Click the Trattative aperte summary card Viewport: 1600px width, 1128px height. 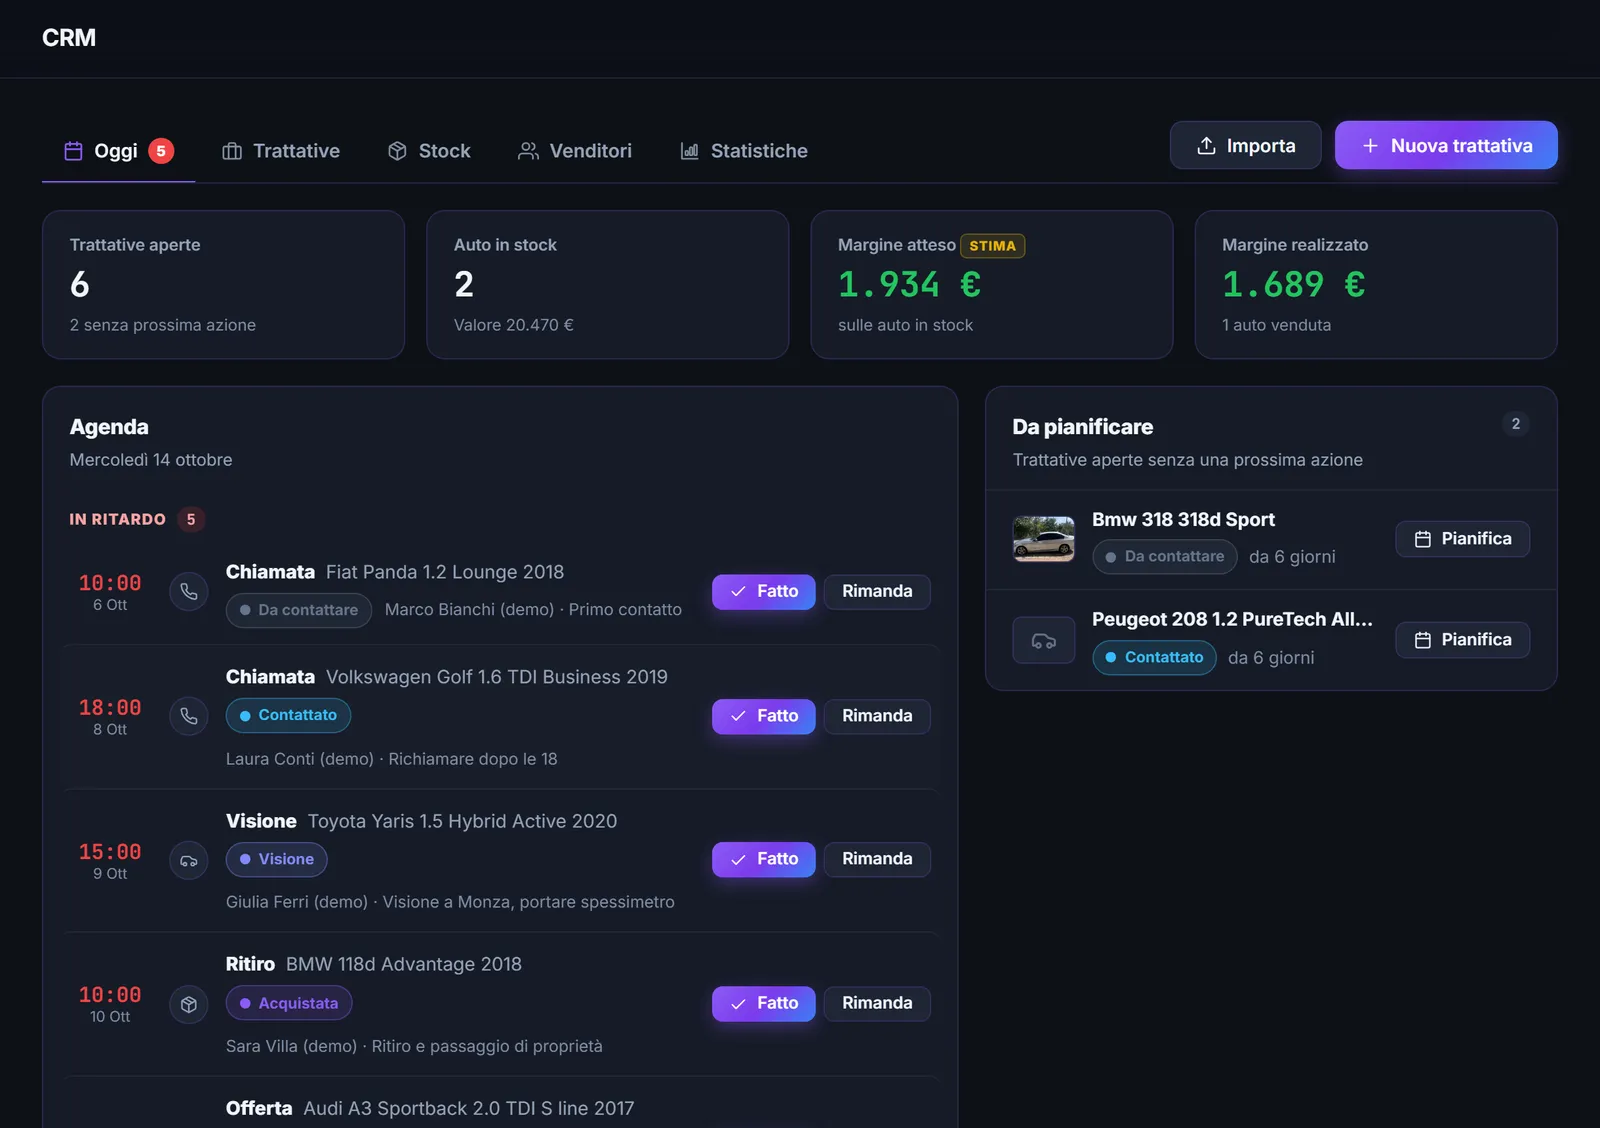223,285
